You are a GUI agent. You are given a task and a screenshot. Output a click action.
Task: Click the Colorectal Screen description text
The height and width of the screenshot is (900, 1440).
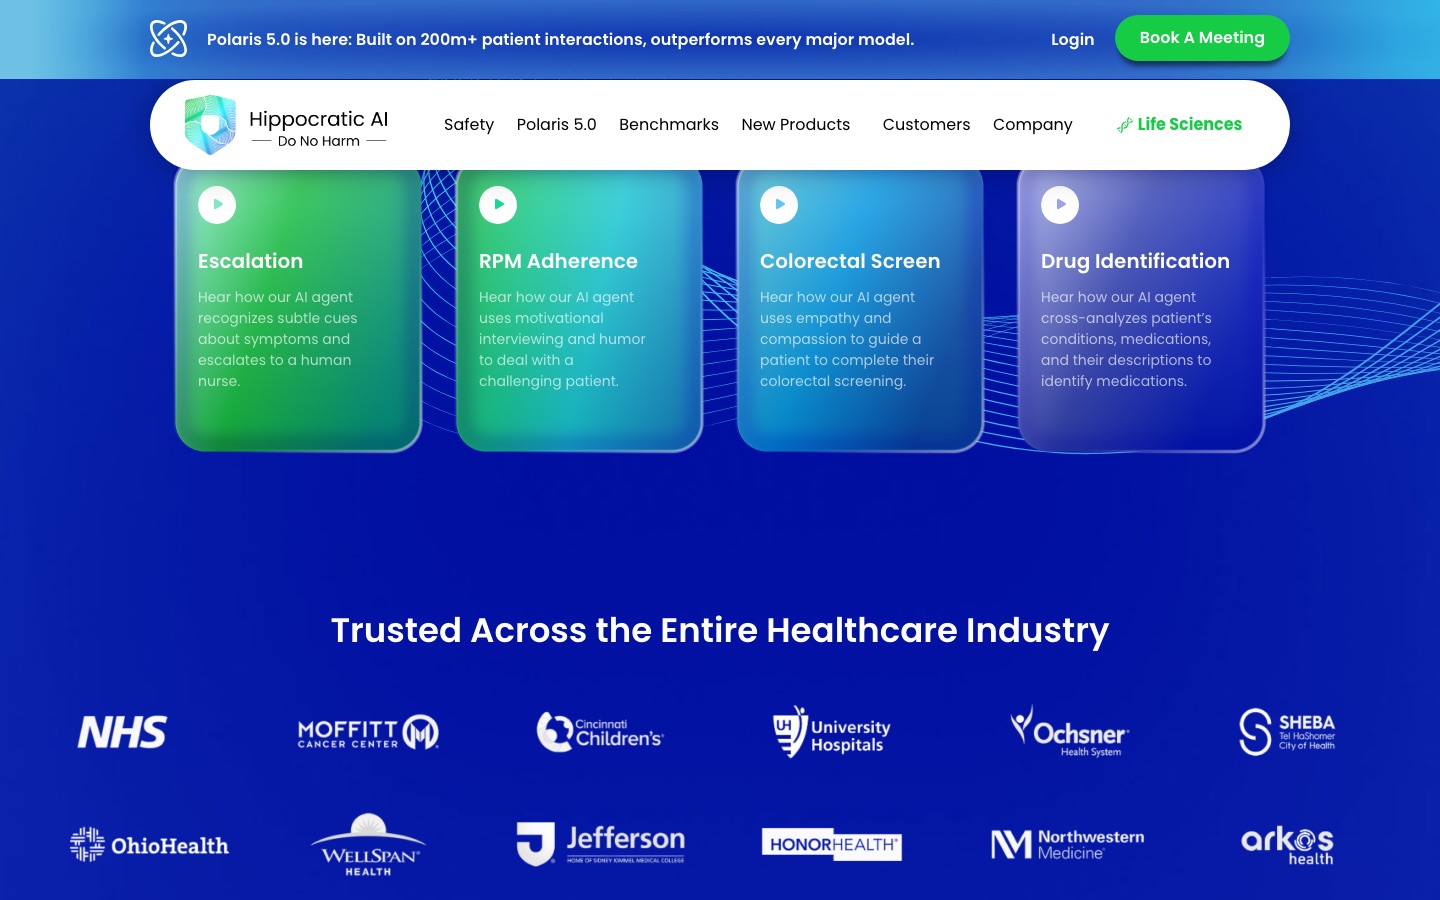pos(846,339)
